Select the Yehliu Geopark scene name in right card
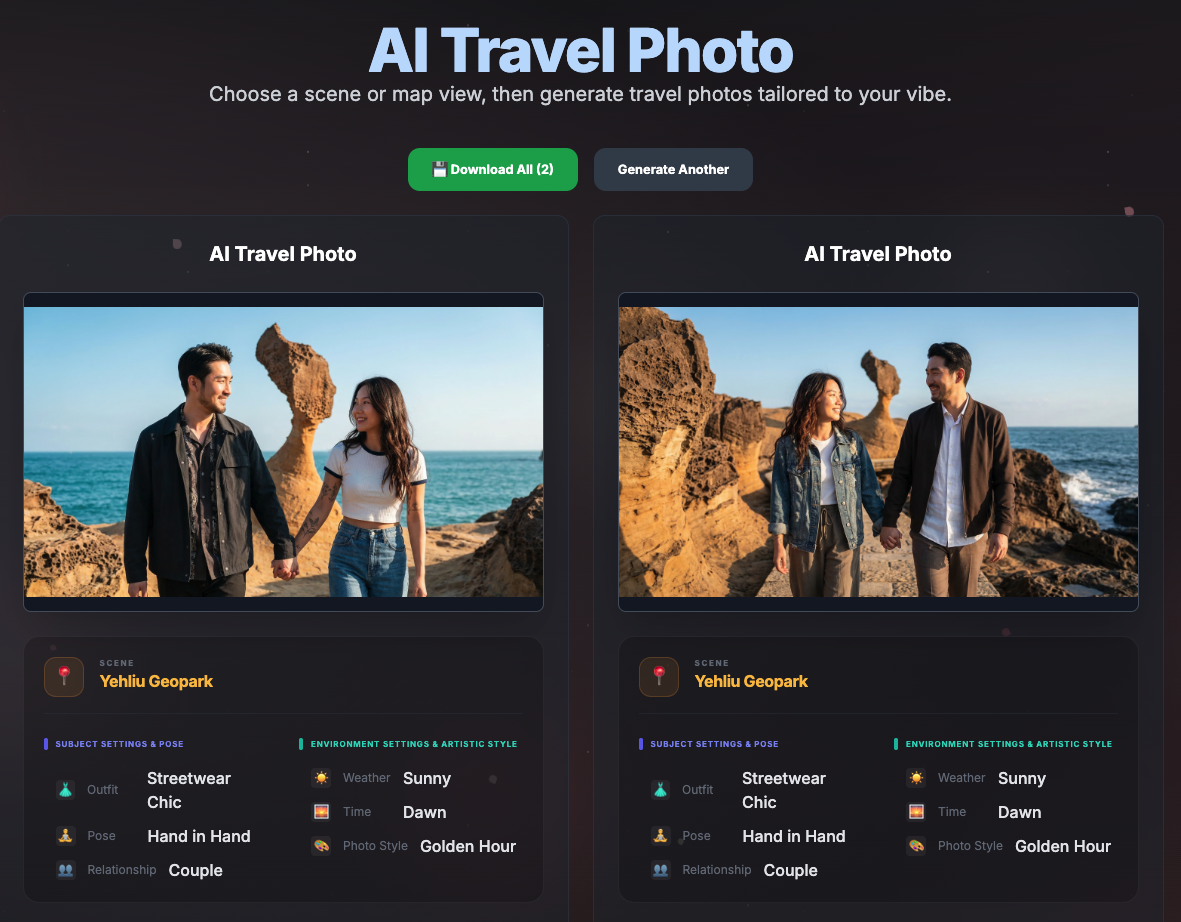 pos(751,681)
